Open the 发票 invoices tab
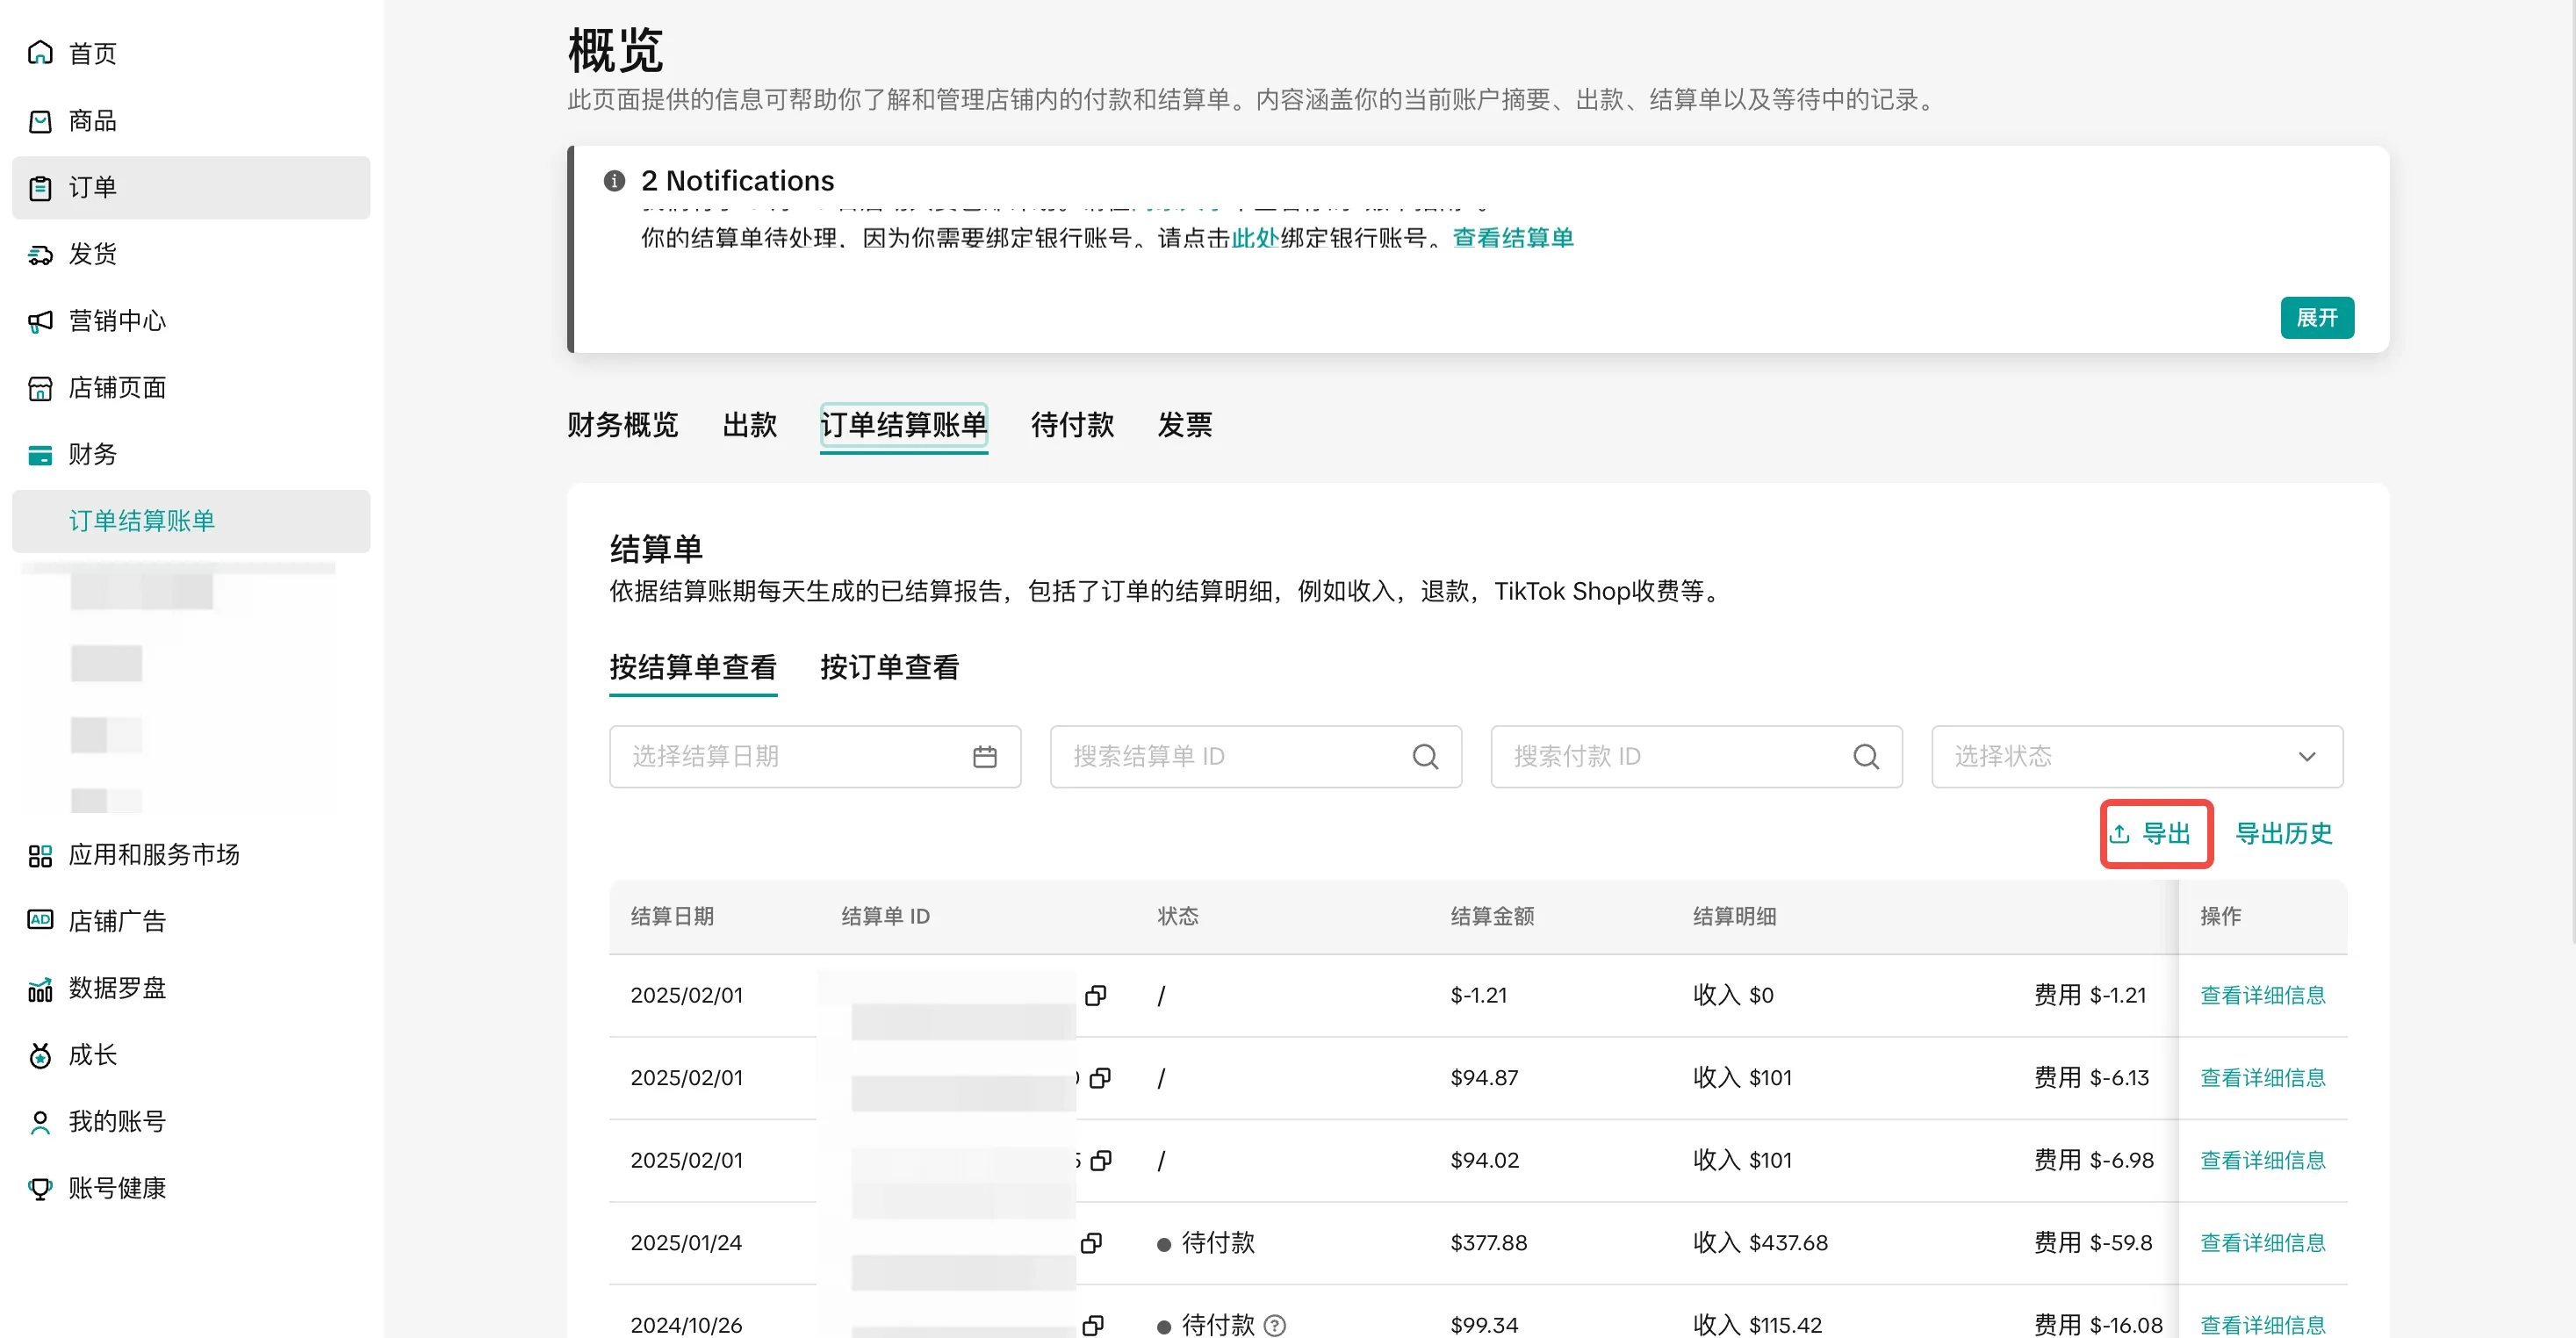 click(x=1184, y=425)
